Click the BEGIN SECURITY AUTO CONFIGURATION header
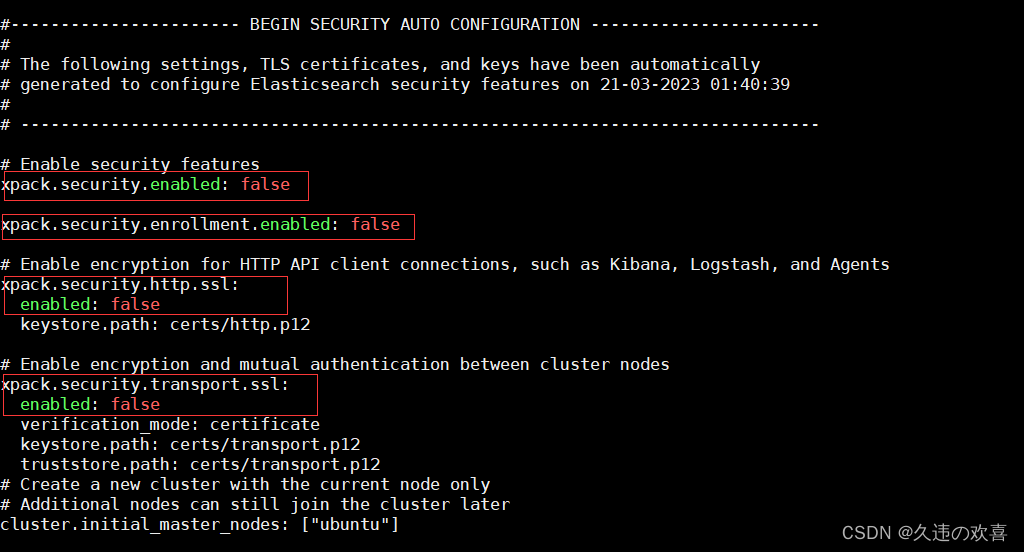Image resolution: width=1024 pixels, height=552 pixels. tap(415, 25)
